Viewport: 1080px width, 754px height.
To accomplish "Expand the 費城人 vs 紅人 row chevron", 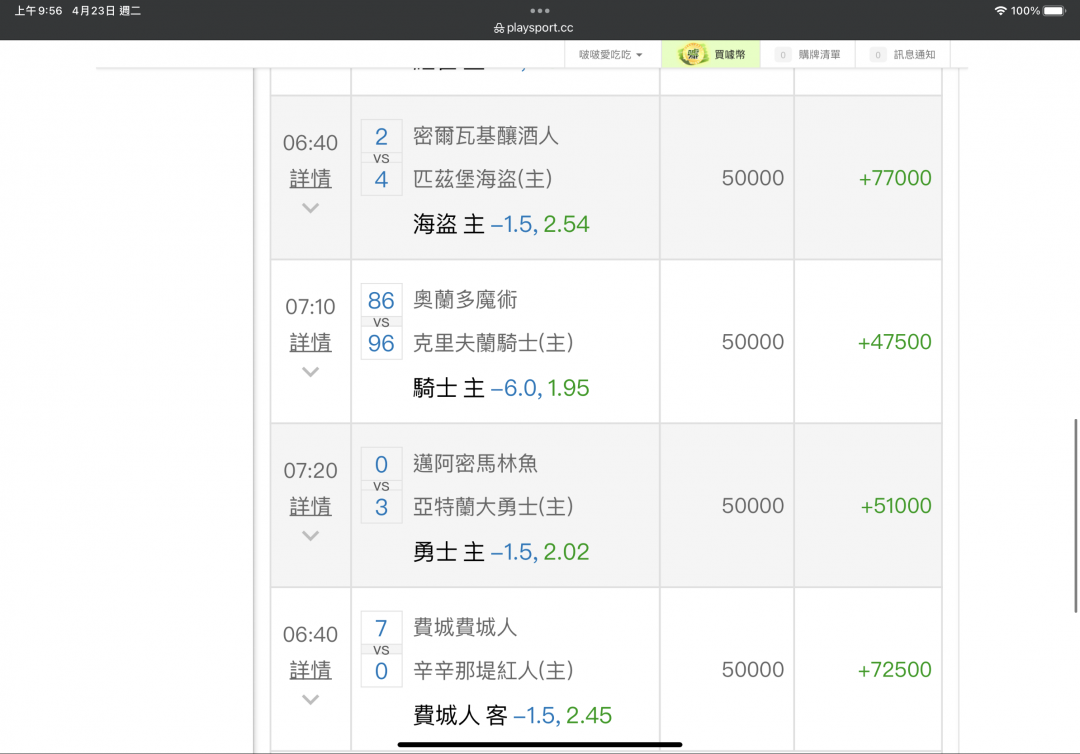I will [311, 700].
